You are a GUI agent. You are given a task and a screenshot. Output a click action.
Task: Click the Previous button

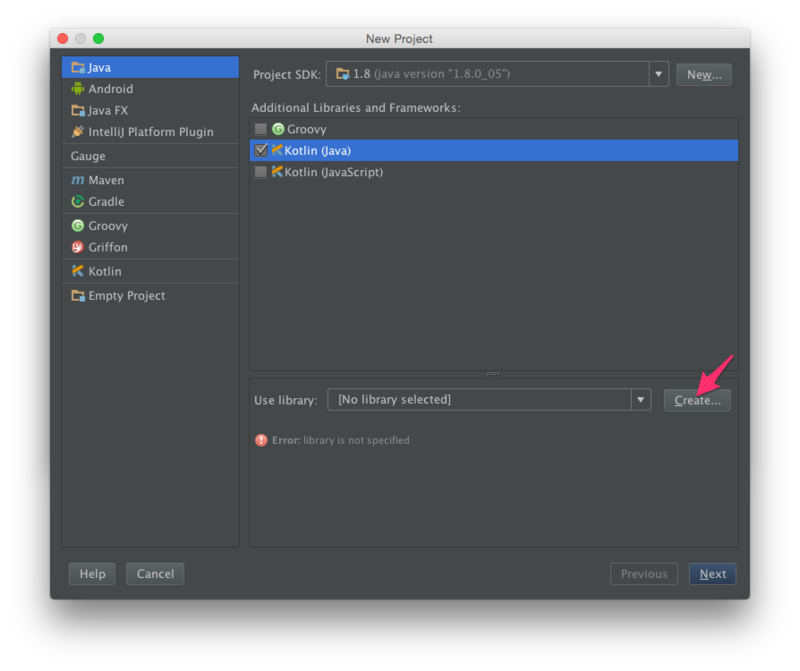tap(644, 574)
